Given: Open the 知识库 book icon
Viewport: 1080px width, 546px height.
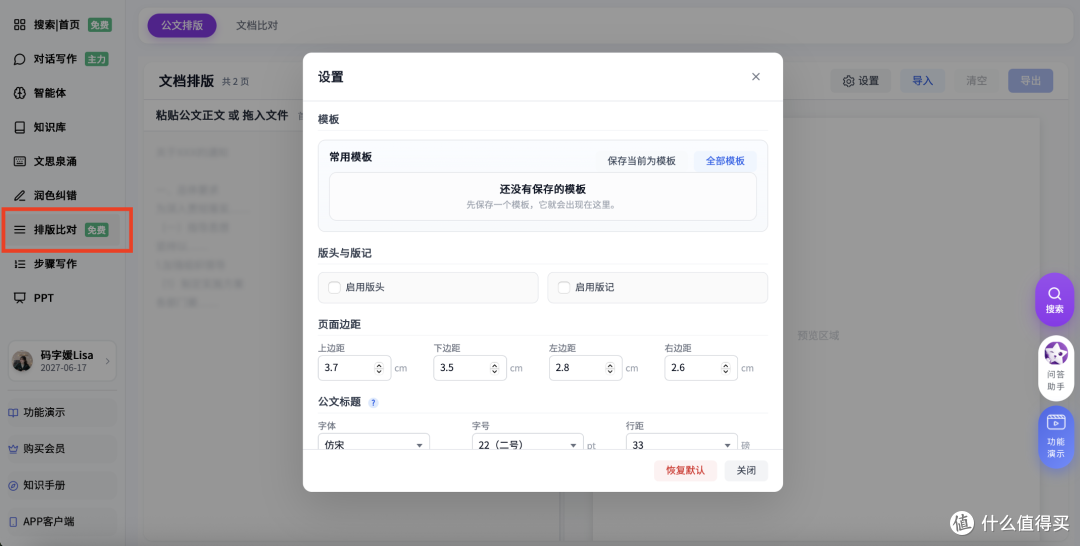Looking at the screenshot, I should coord(20,127).
